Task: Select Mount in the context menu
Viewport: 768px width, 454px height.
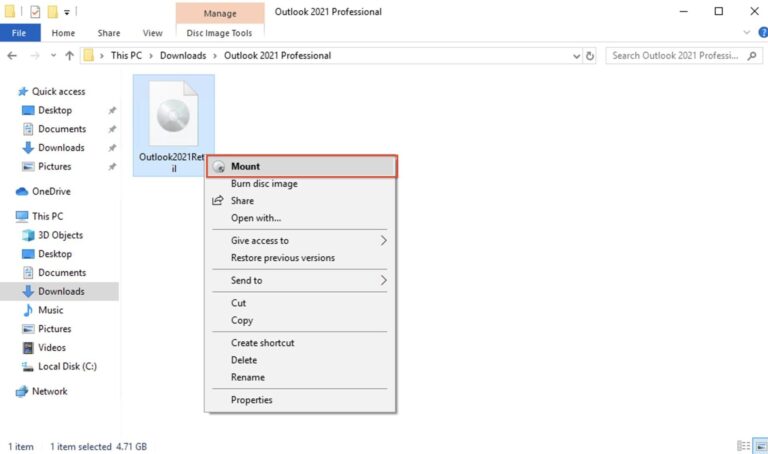Action: pos(301,167)
